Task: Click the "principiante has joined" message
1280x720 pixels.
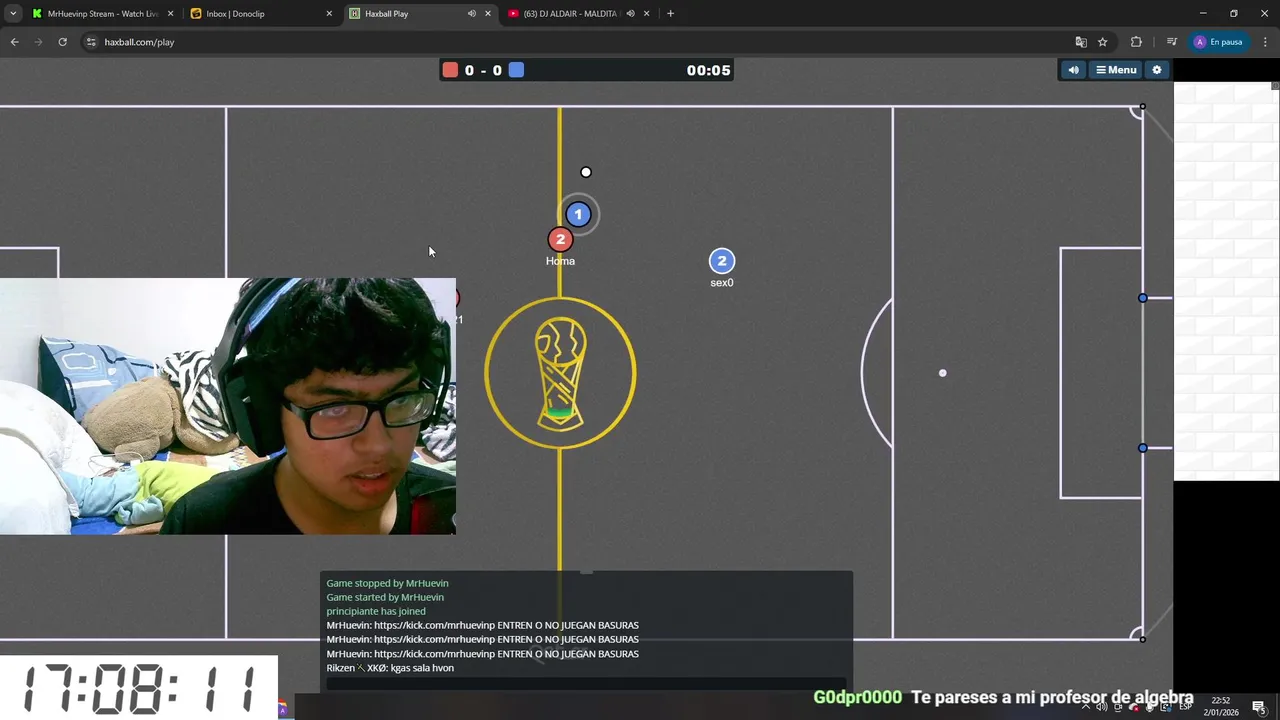Action: click(x=376, y=611)
